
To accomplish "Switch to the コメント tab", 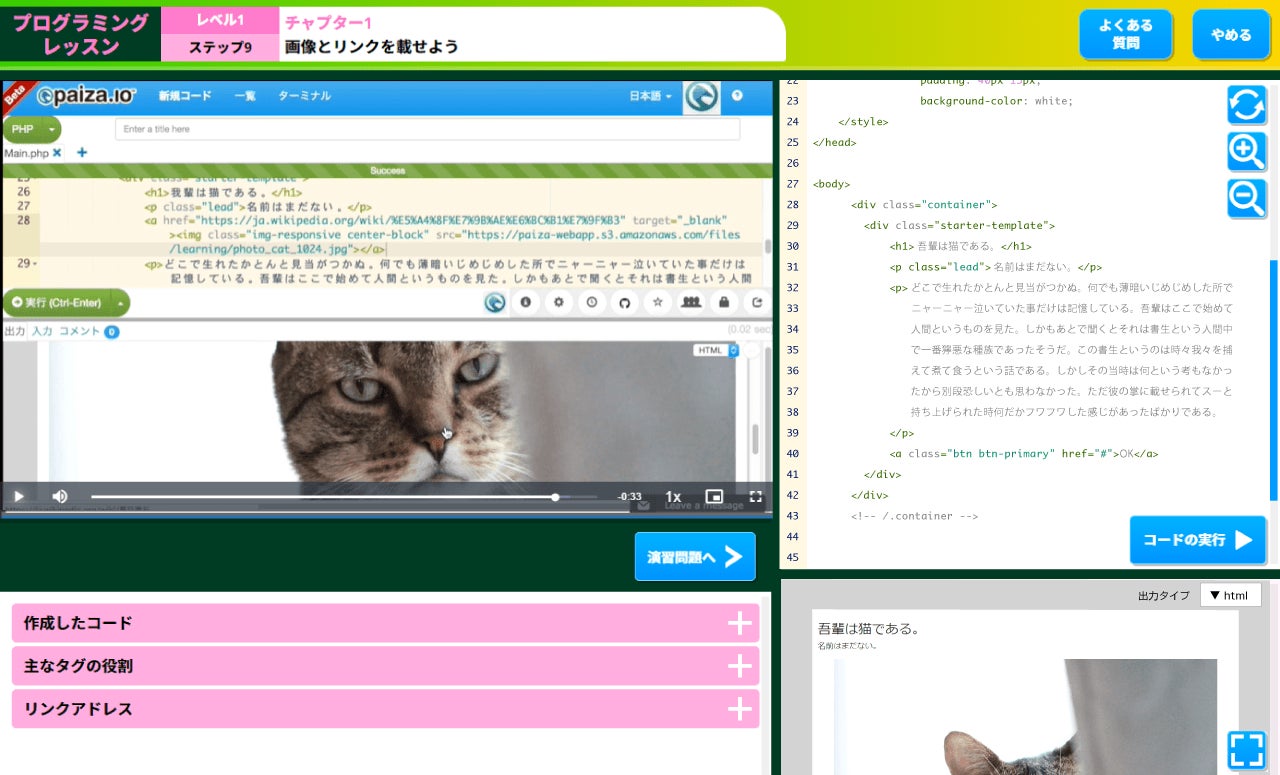I will 79,331.
